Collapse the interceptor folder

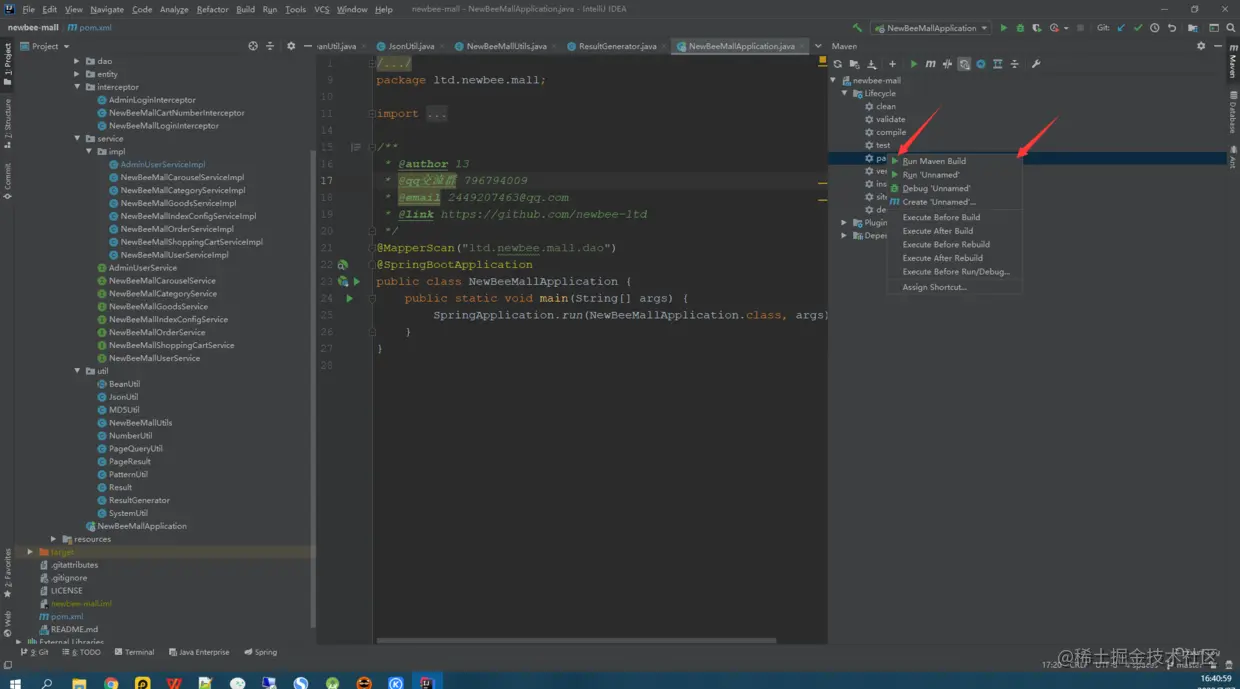coord(77,87)
